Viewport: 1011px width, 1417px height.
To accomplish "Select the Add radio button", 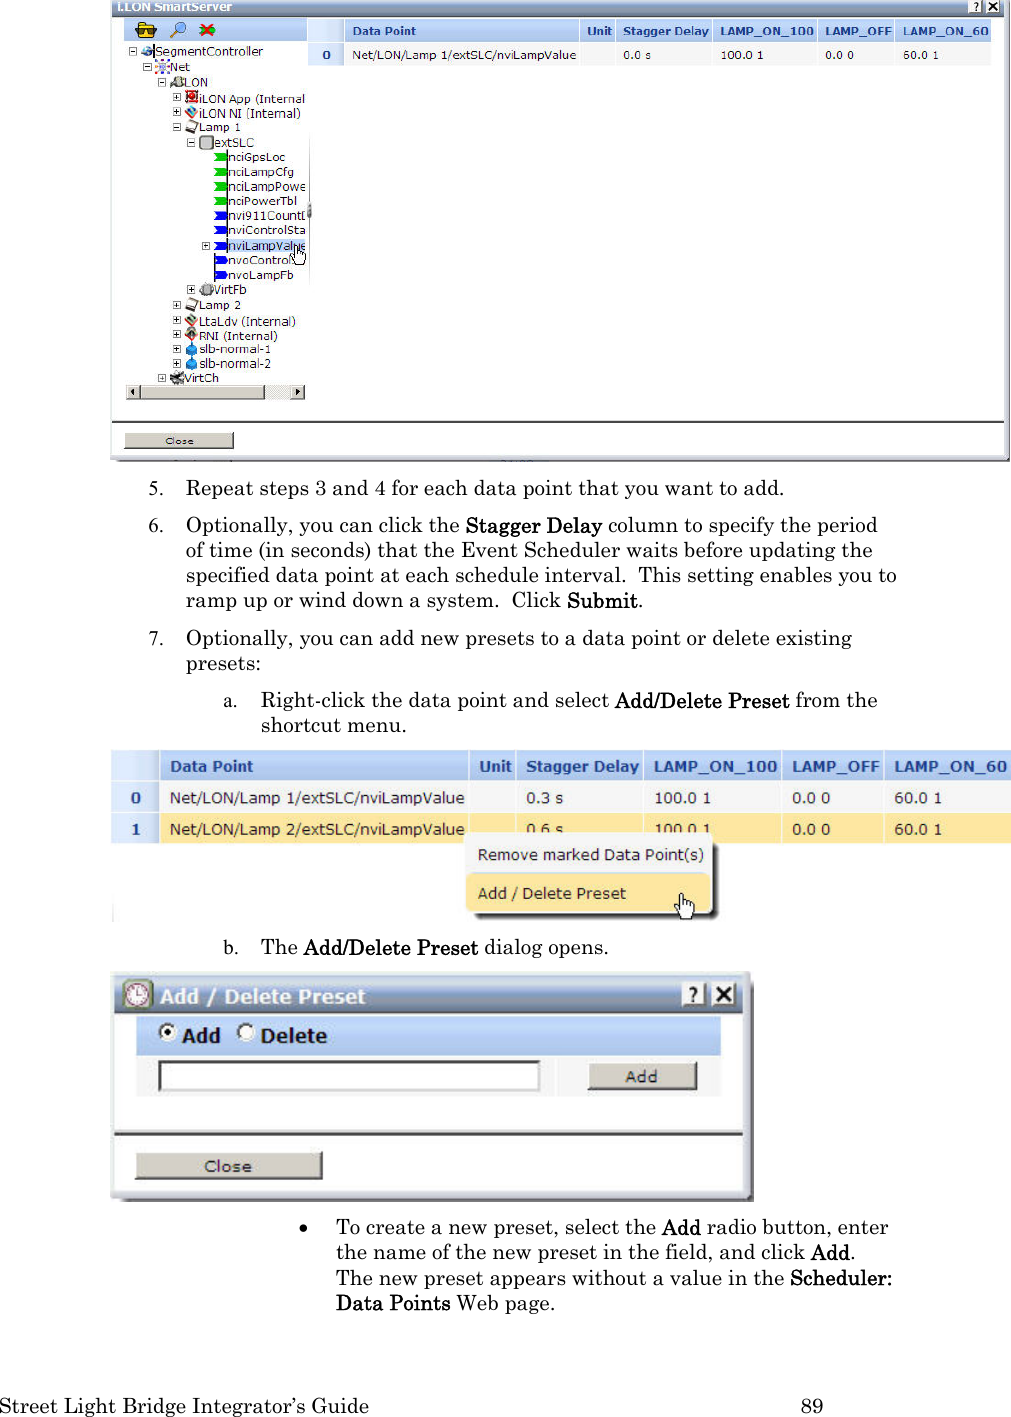I will [168, 1033].
